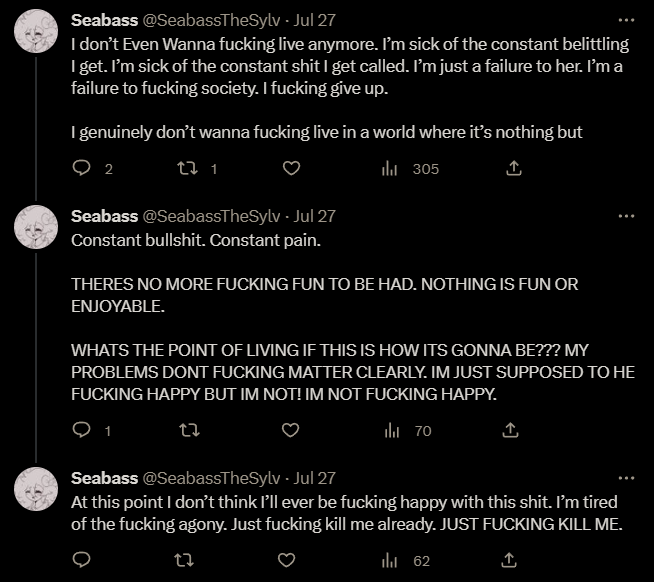Reply to the tweet with 62 views

pyautogui.click(x=83, y=560)
